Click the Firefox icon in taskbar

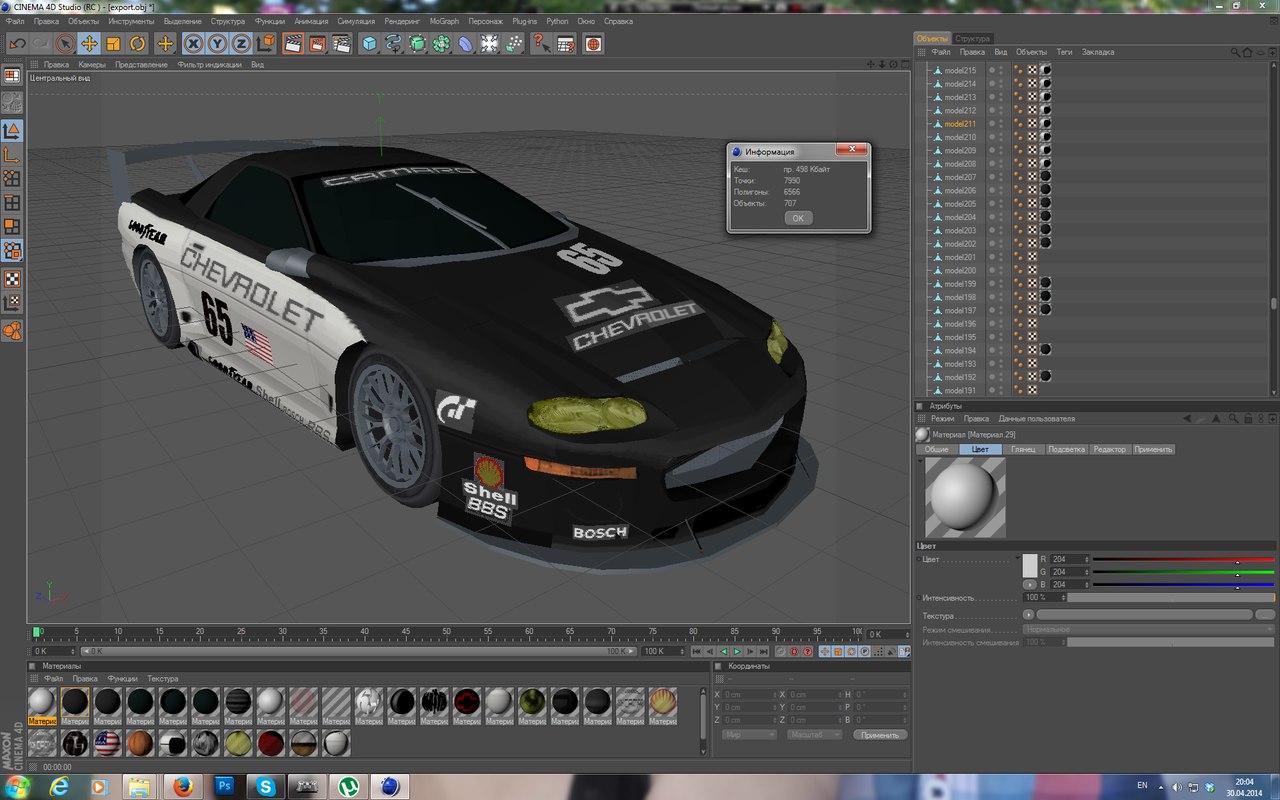click(183, 786)
